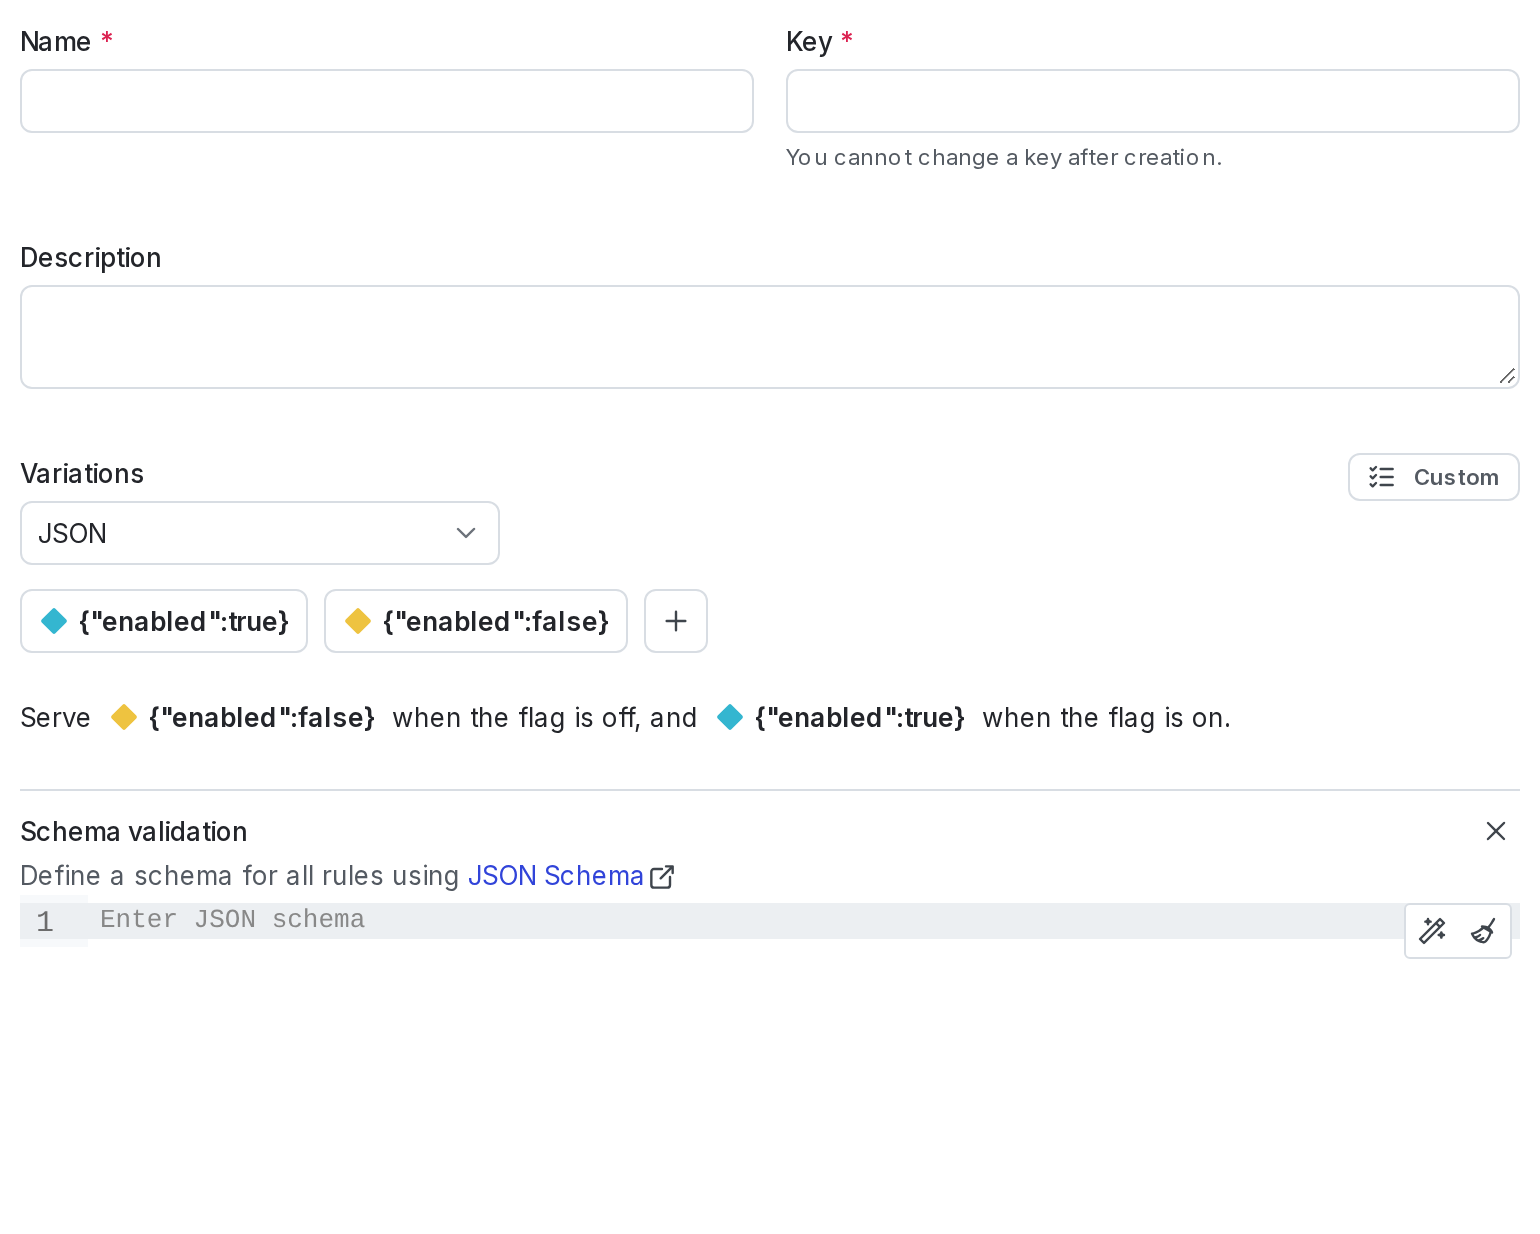Click the "Schema validation" heading
This screenshot has height=1234, width=1540.
click(x=134, y=832)
